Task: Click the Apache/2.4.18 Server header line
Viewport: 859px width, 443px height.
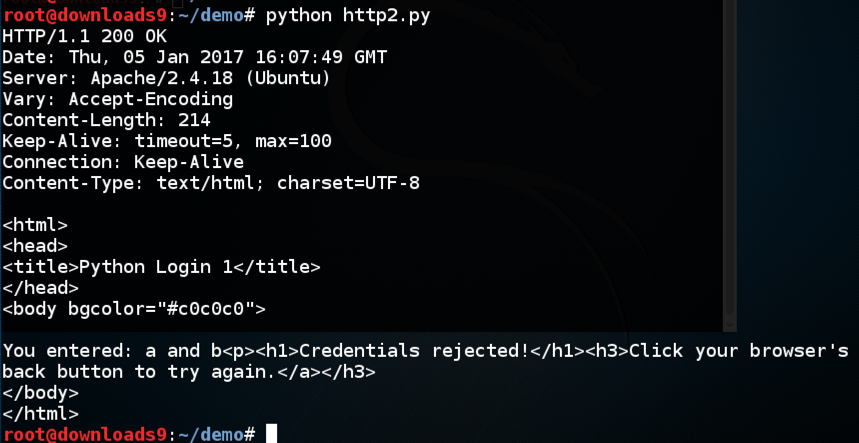Action: 165,78
